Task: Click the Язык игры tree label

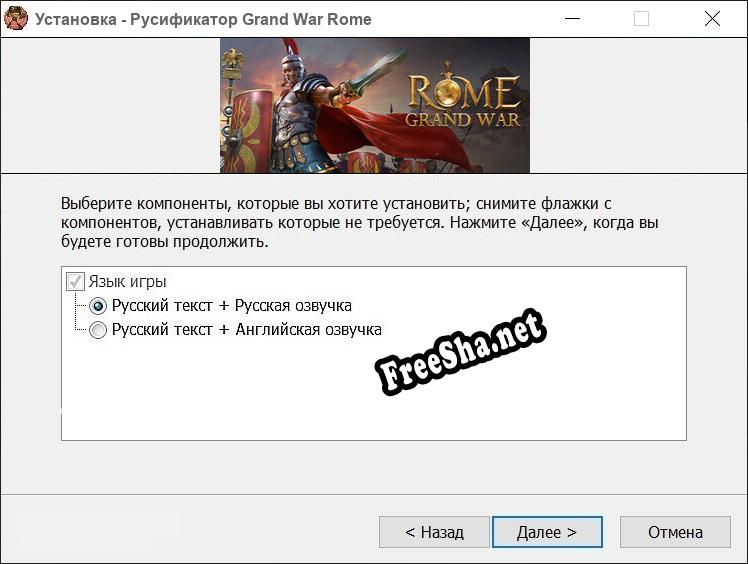Action: [x=127, y=282]
